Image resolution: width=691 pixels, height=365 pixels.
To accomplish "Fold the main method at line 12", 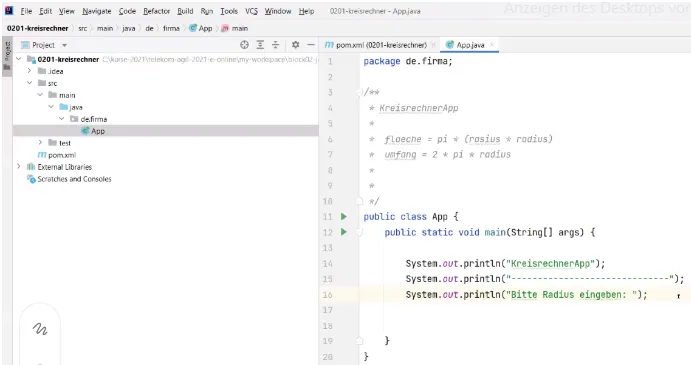I will (359, 232).
